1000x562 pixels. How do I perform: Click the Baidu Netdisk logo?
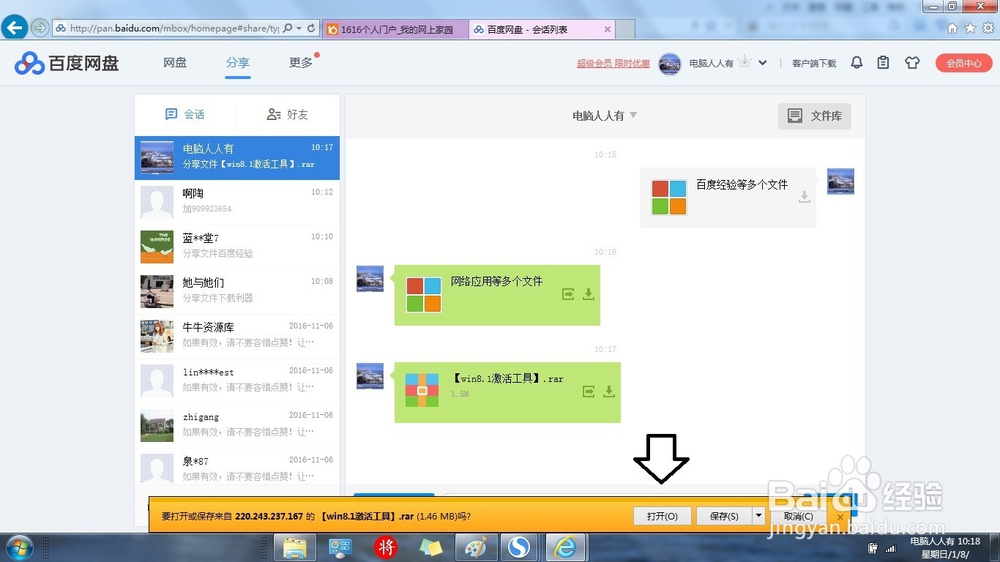point(67,63)
